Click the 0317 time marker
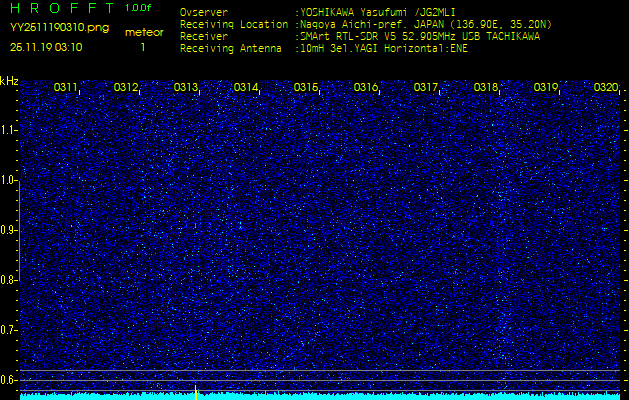Image resolution: width=629 pixels, height=400 pixels. [426, 88]
